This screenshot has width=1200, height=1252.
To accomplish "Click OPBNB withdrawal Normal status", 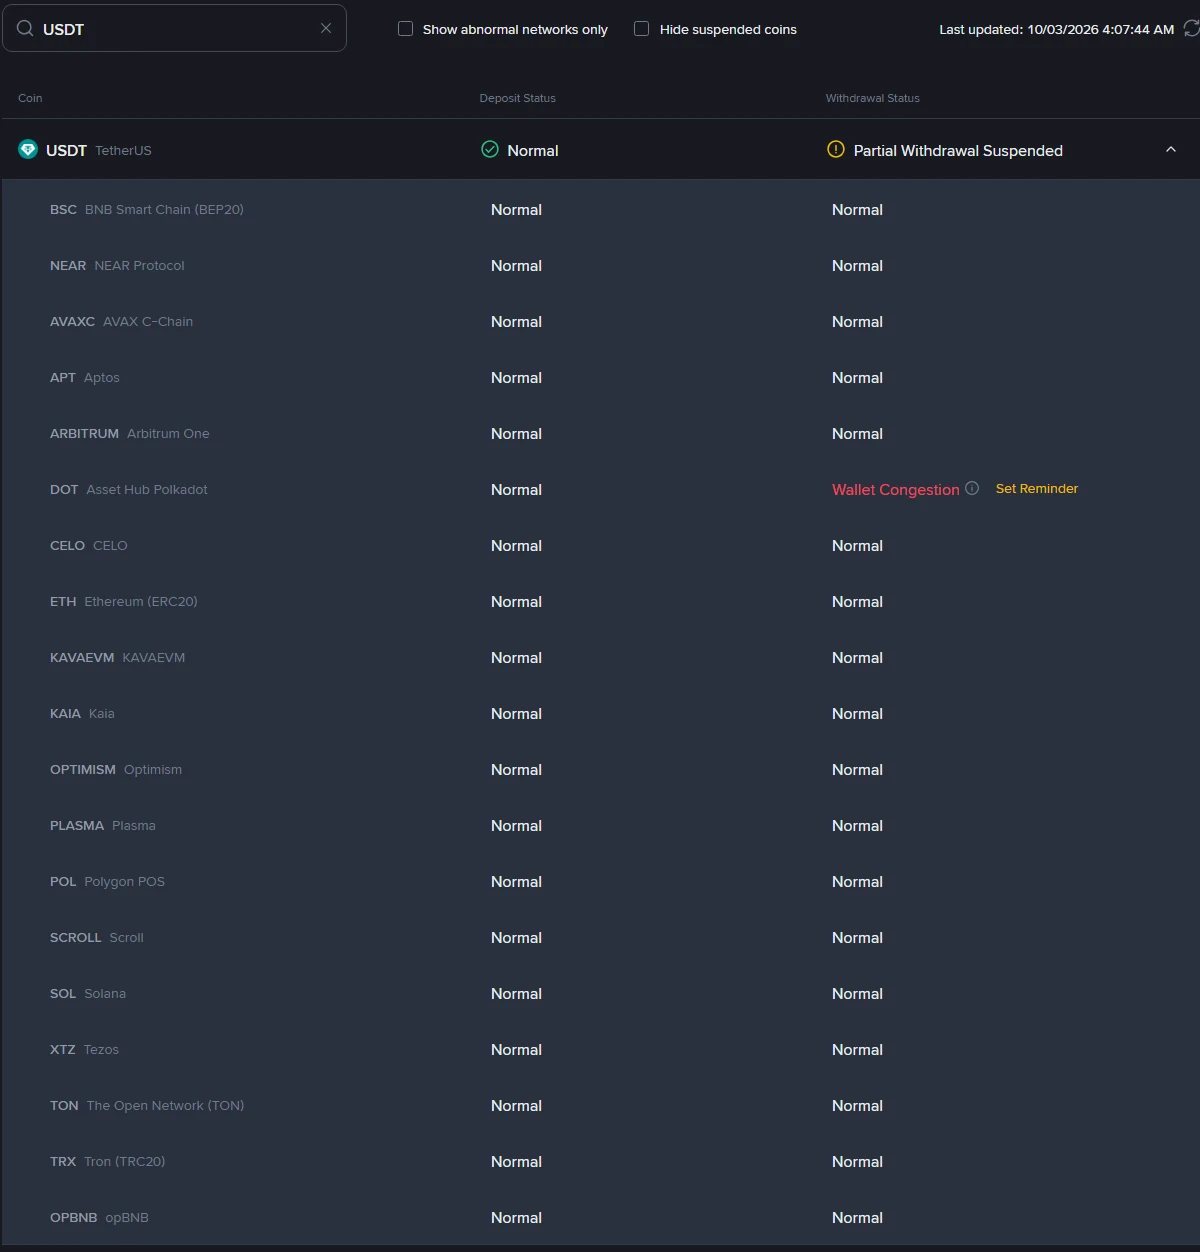I will [x=857, y=1218].
